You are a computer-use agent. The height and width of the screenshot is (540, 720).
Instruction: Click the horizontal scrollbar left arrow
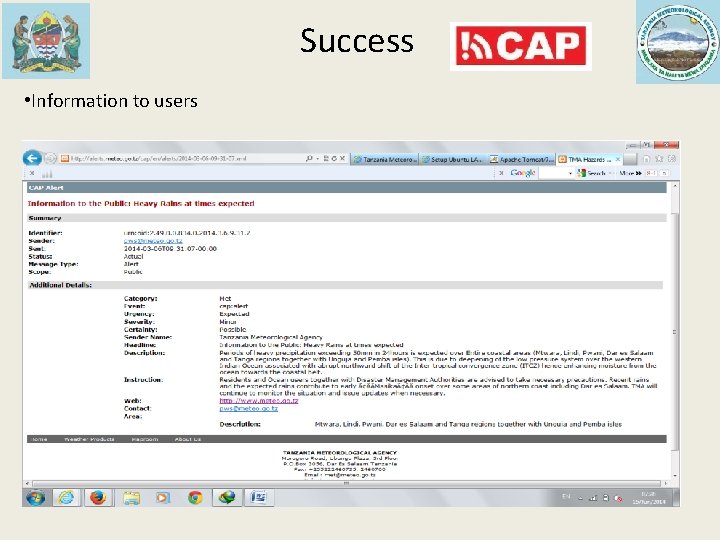tap(27, 484)
